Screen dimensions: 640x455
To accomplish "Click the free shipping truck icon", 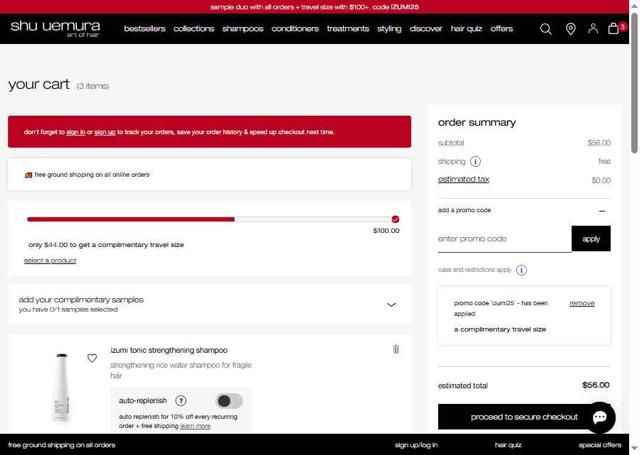I will [x=28, y=175].
